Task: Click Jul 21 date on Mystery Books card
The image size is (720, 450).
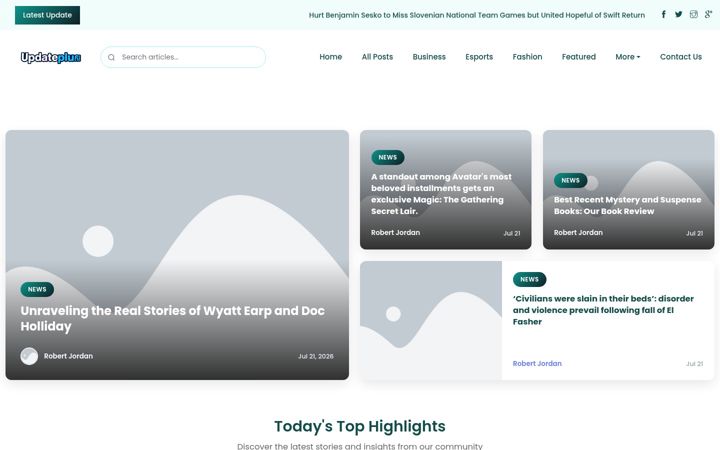Action: coord(694,233)
